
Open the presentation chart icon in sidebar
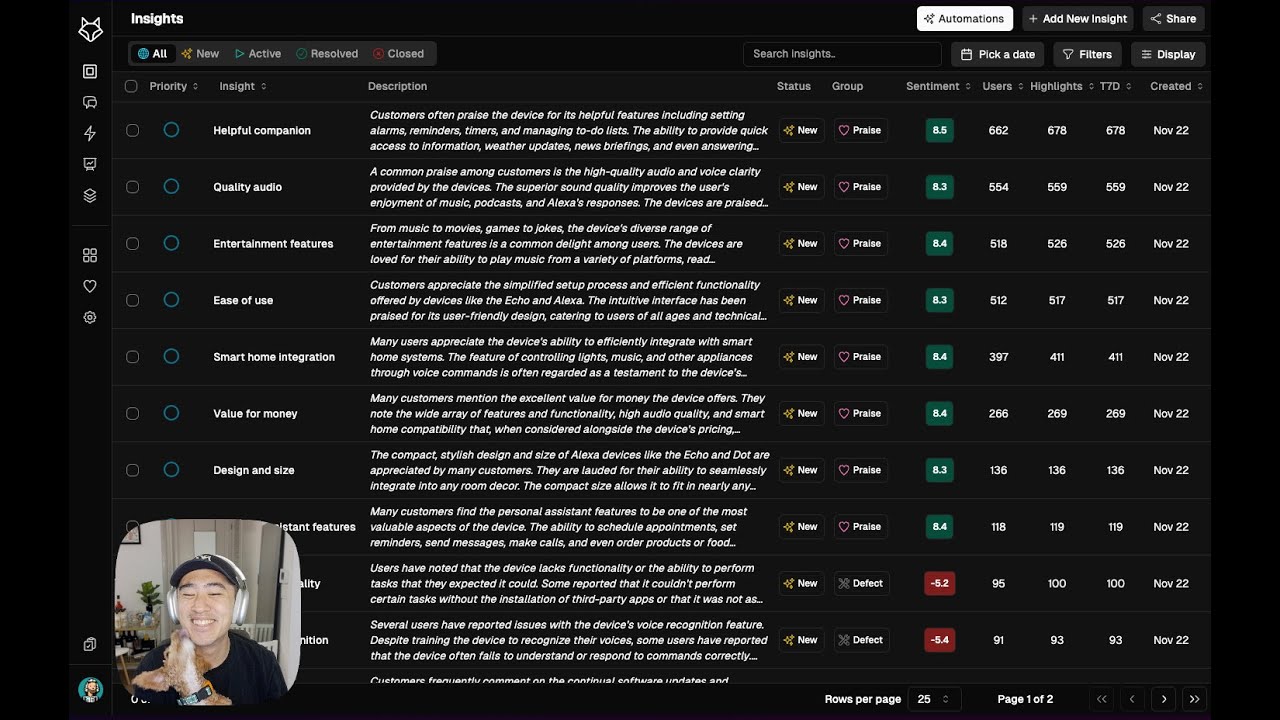[90, 164]
